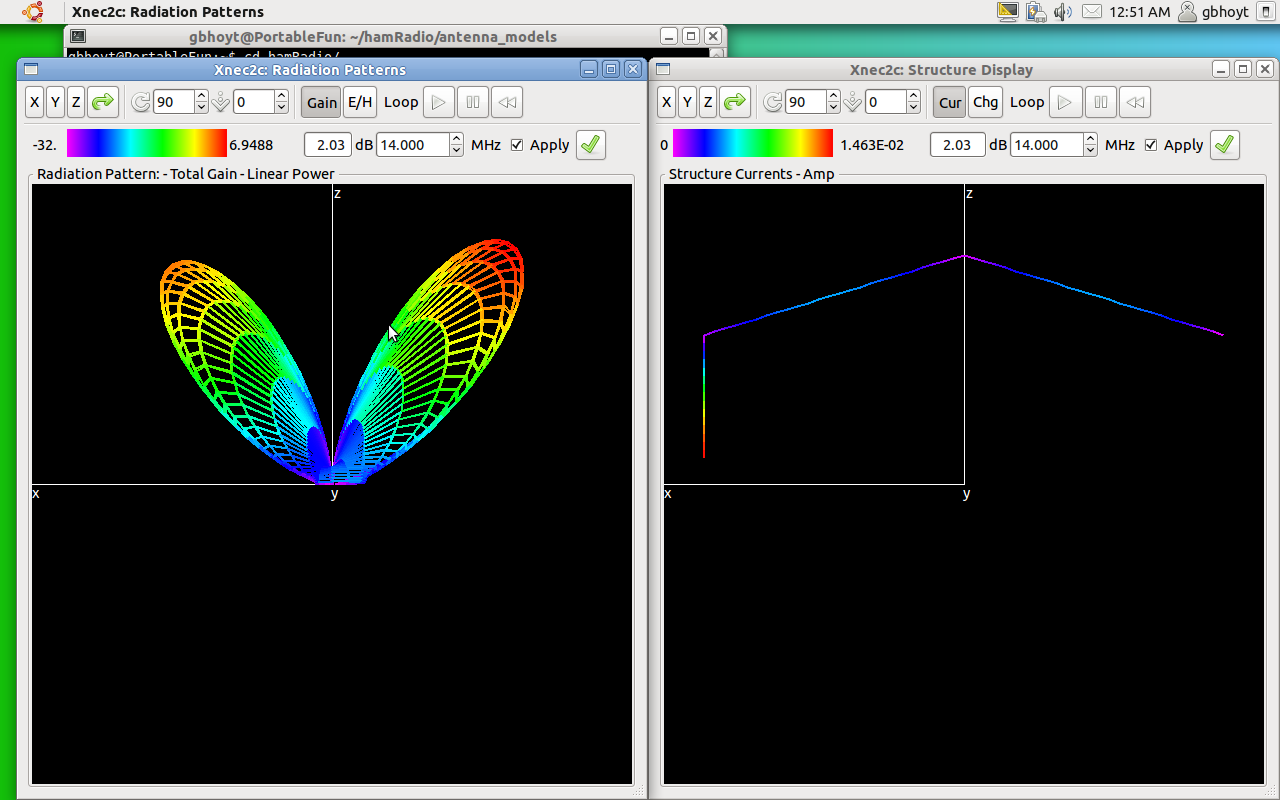Open the mail indicator in top panel
This screenshot has height=800, width=1280.
click(1092, 12)
